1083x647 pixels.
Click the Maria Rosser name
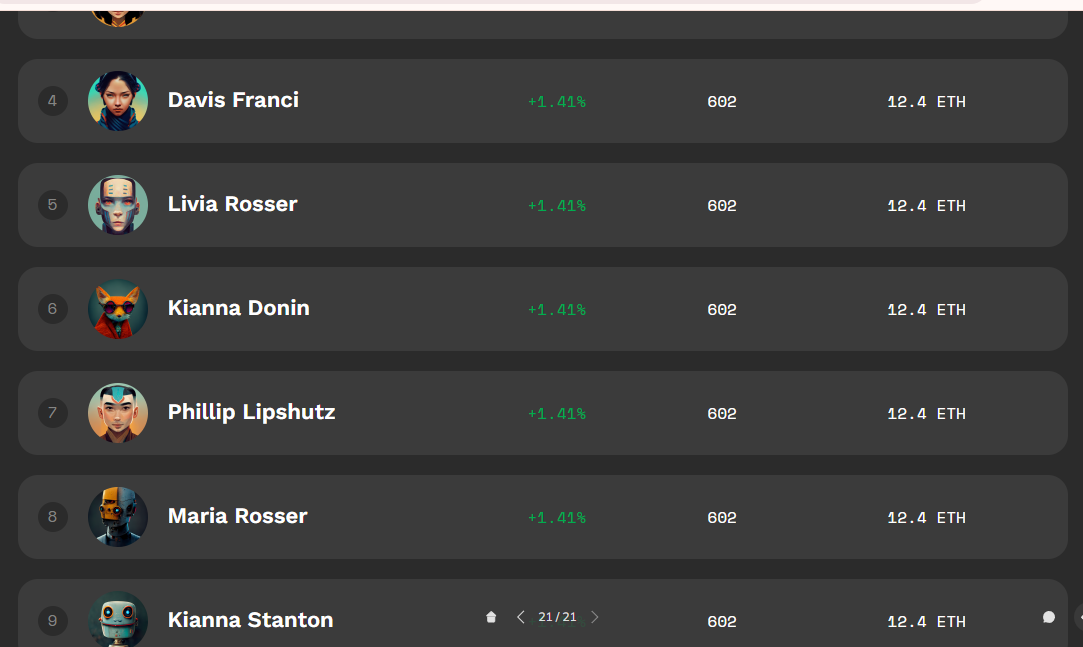238,516
